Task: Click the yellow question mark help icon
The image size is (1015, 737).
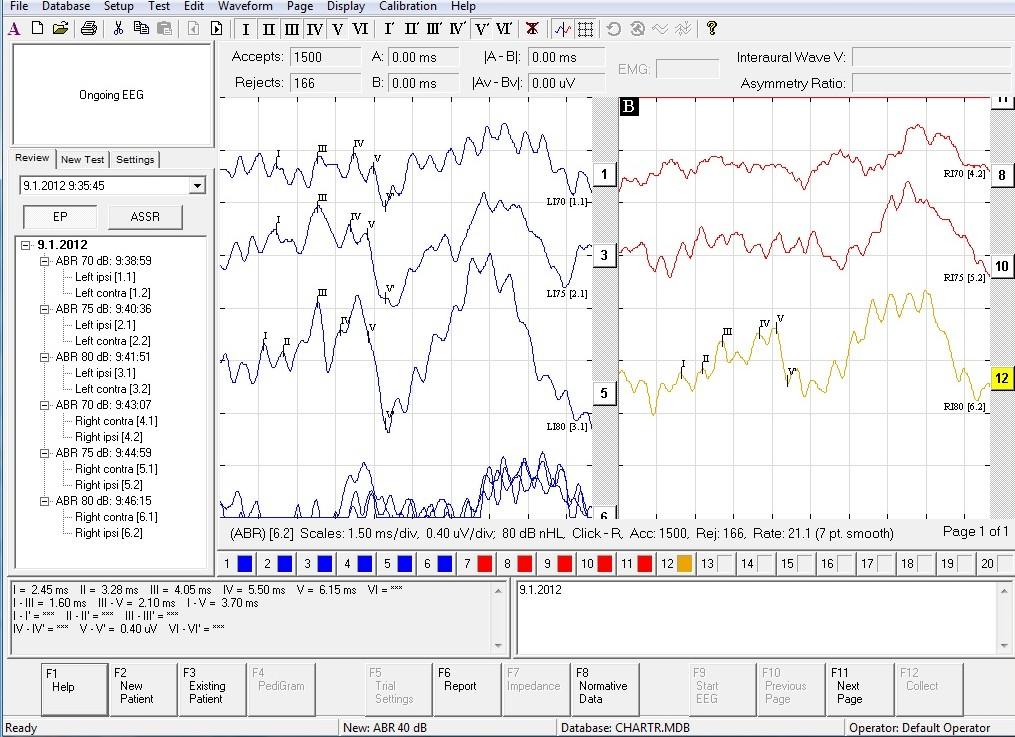Action: (711, 28)
